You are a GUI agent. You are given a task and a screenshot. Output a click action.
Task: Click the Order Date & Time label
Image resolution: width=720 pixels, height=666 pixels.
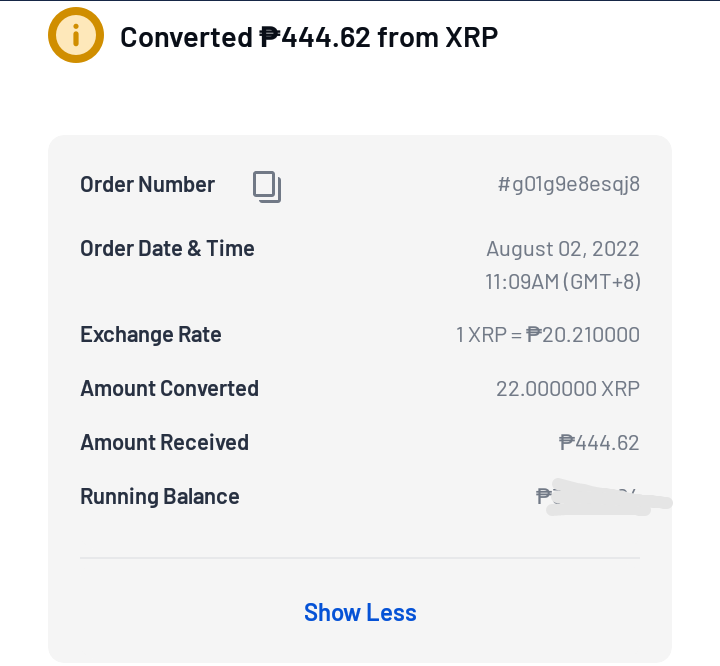pyautogui.click(x=167, y=248)
